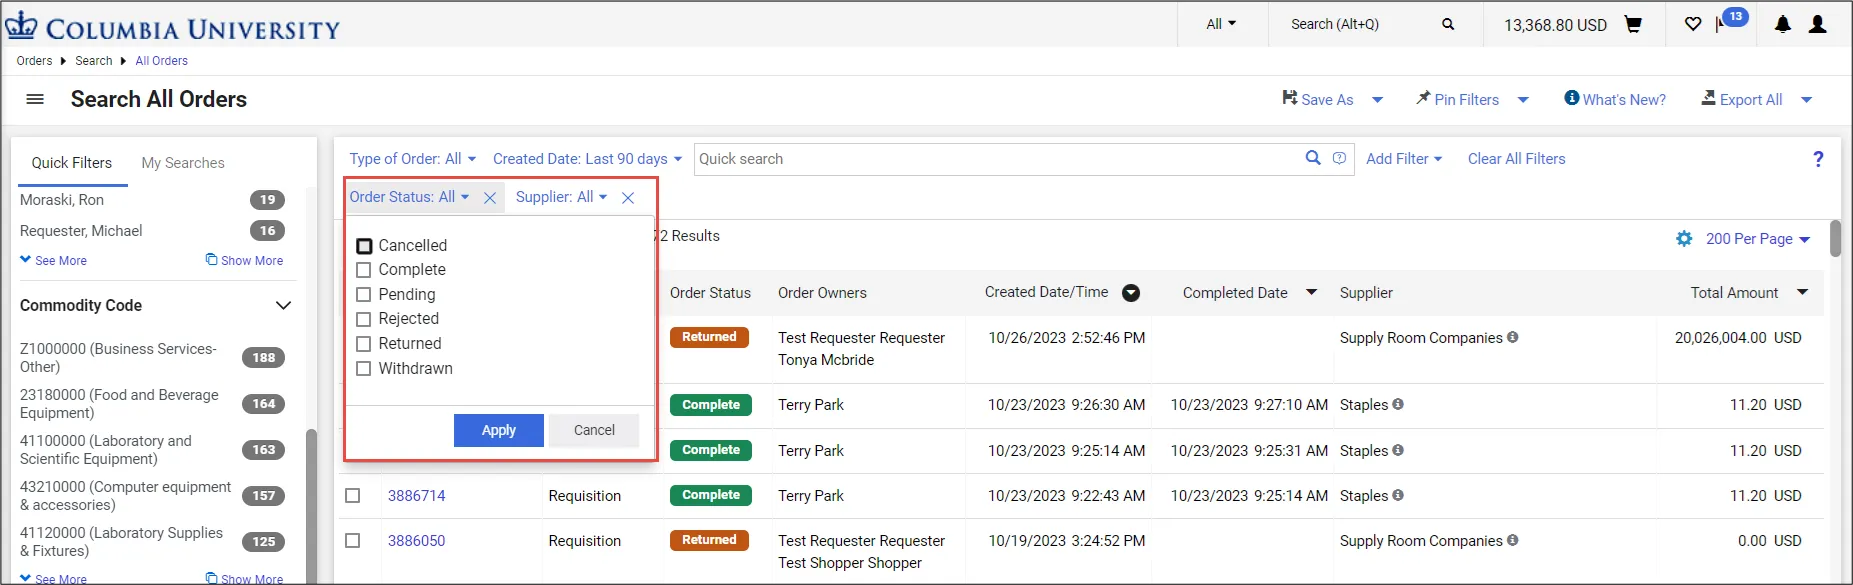
Task: Click the Export All icon
Action: (x=1709, y=98)
